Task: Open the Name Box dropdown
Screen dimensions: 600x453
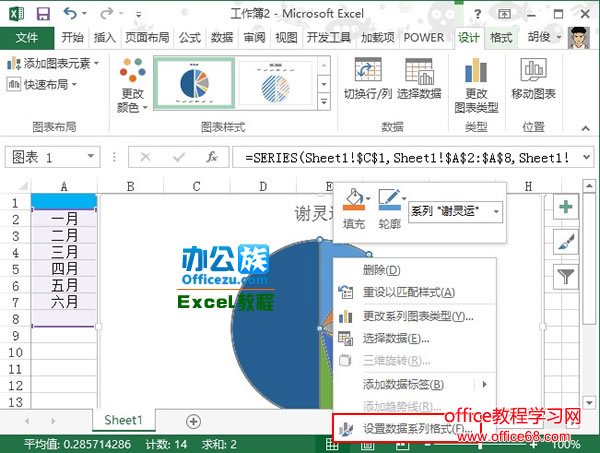Action: tap(91, 156)
